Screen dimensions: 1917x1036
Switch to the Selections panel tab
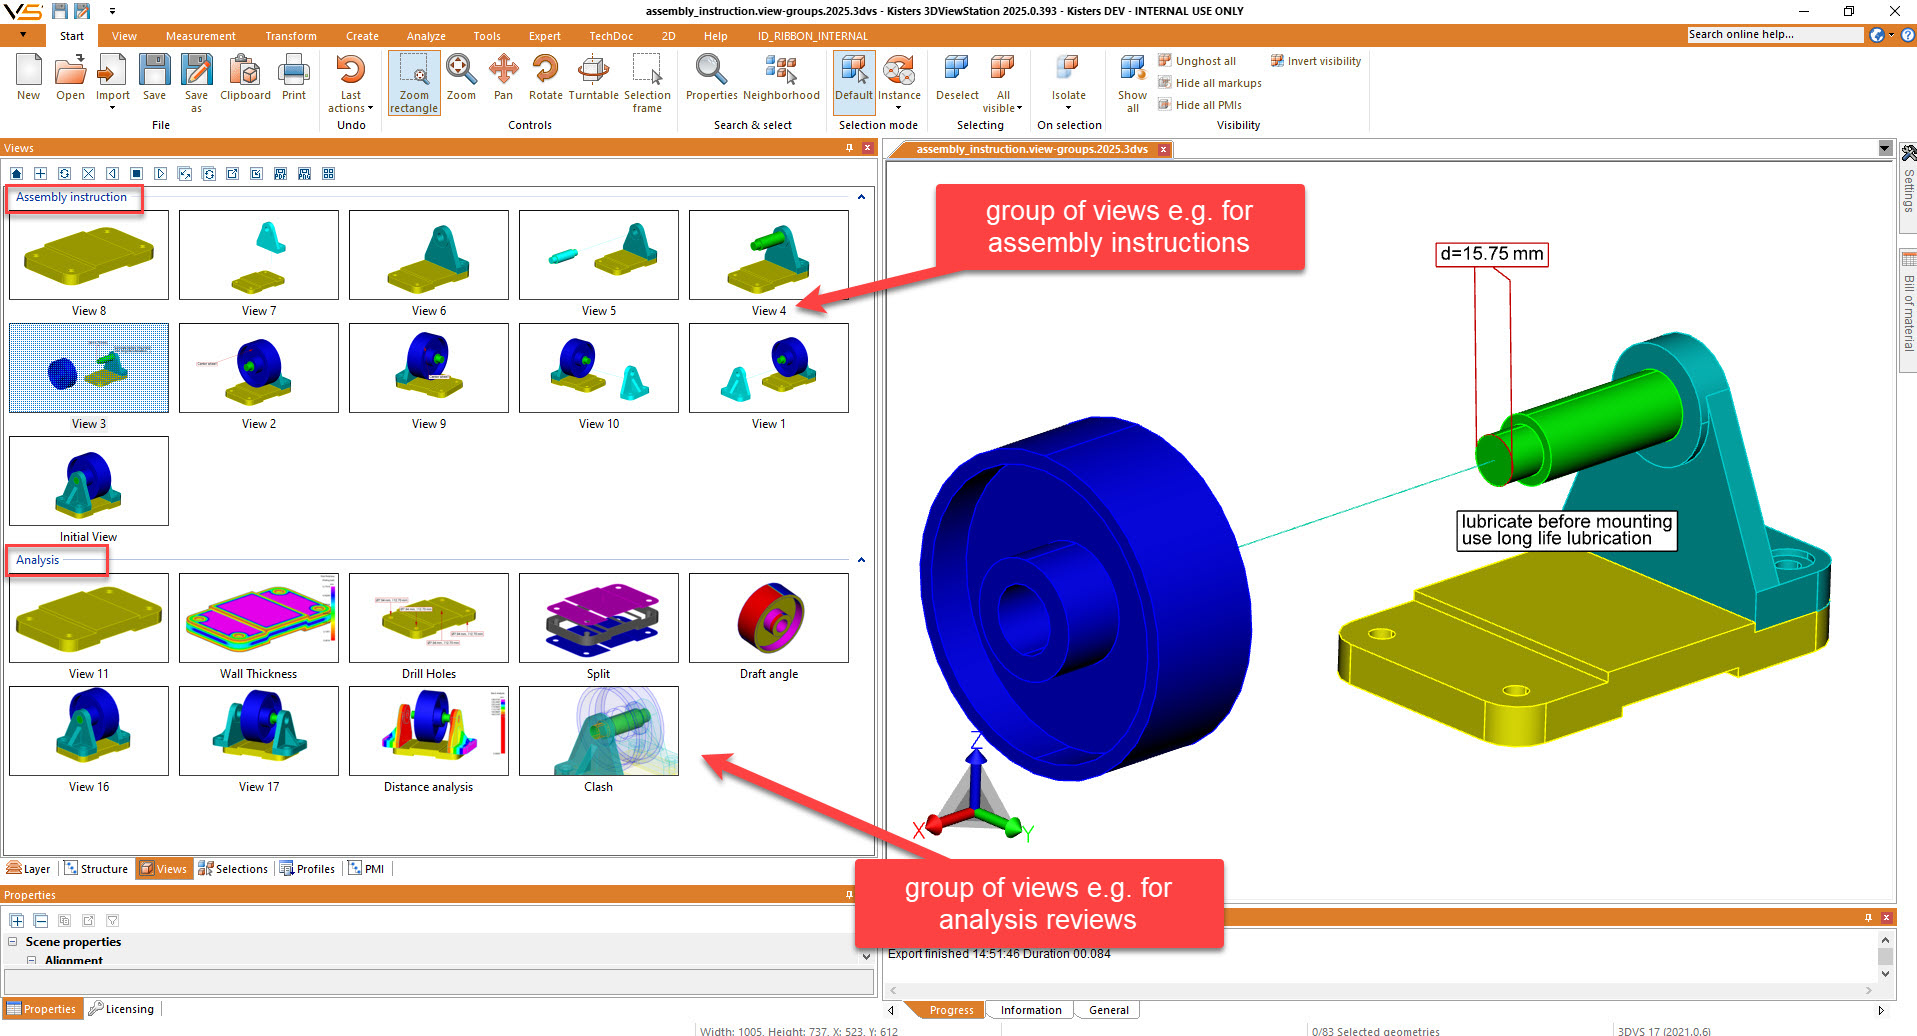233,869
